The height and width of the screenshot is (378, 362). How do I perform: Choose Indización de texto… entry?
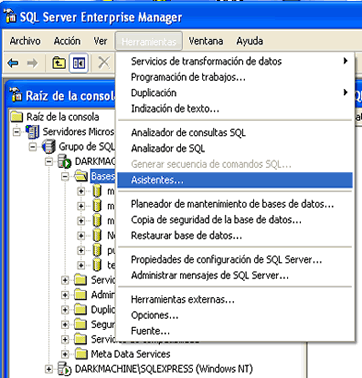tap(235, 108)
